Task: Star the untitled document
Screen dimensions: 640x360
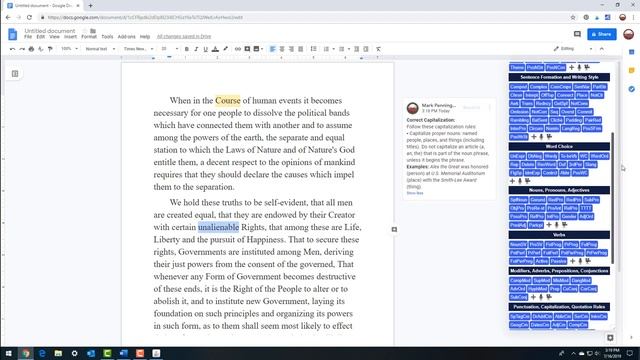Action: [x=85, y=31]
